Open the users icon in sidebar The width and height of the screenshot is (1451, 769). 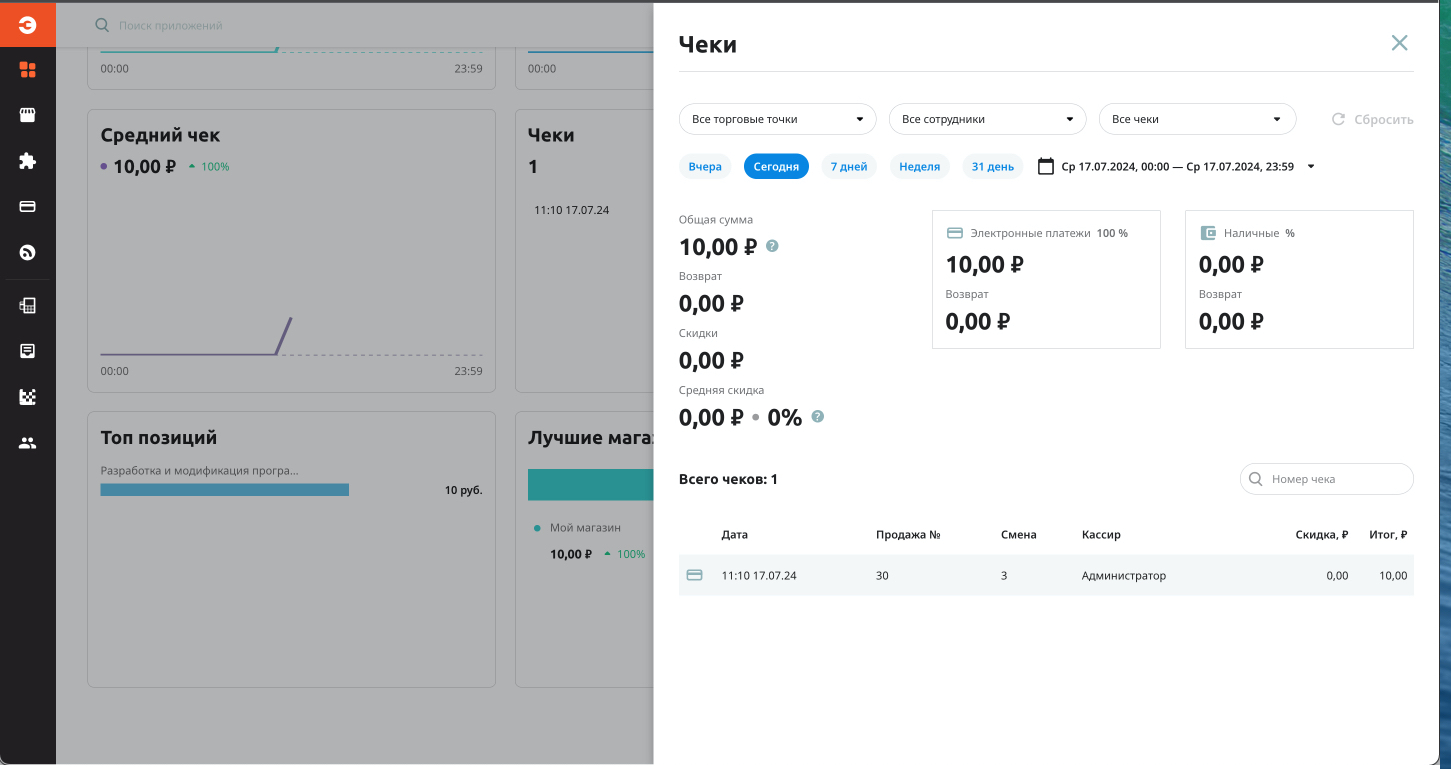[28, 443]
